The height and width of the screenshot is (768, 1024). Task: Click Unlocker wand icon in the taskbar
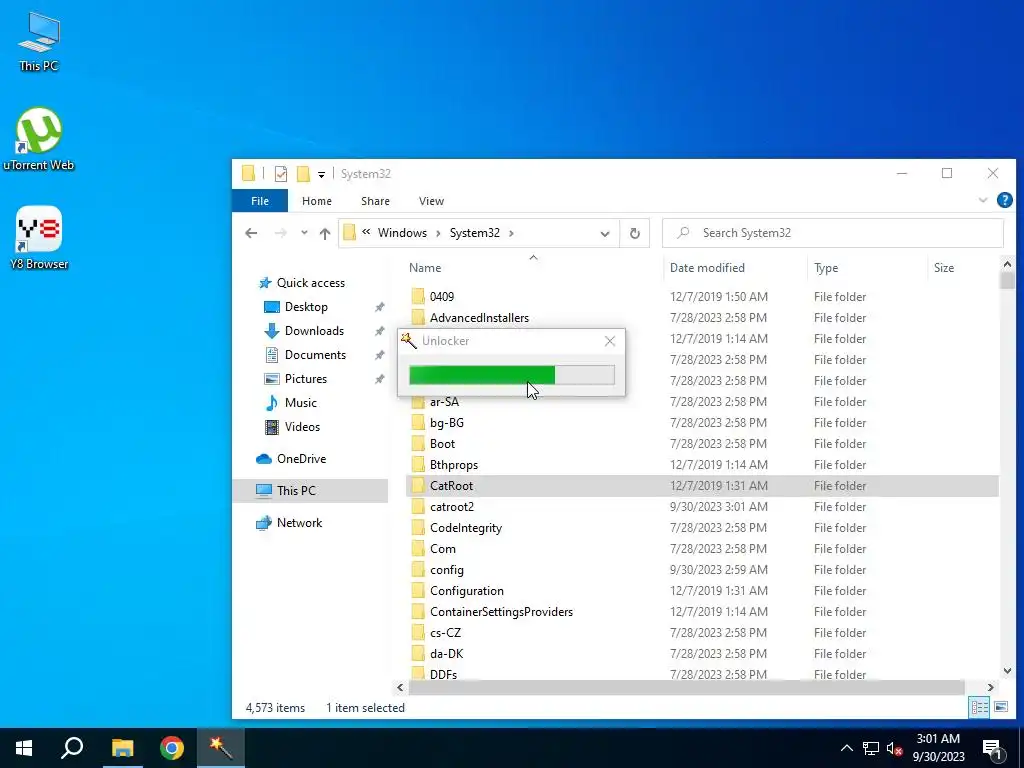(221, 748)
